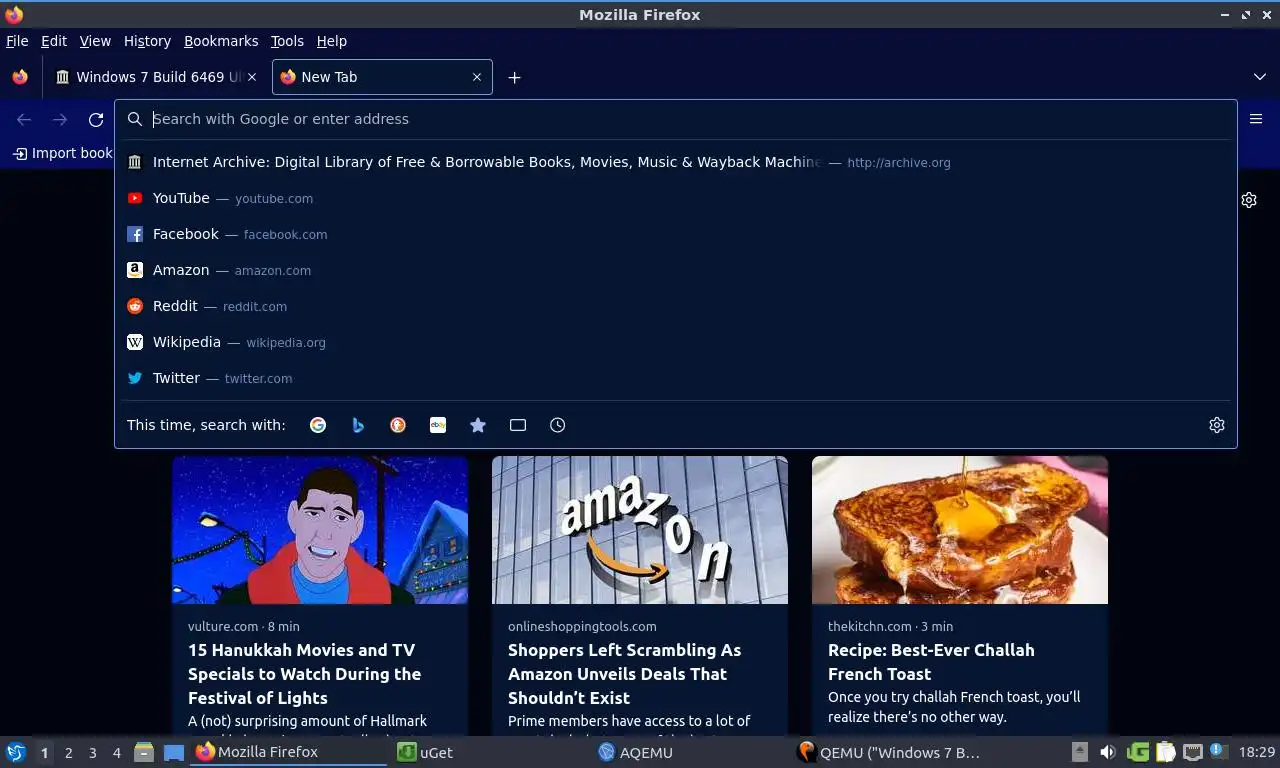Choose the Facebook suggestion

[675, 234]
